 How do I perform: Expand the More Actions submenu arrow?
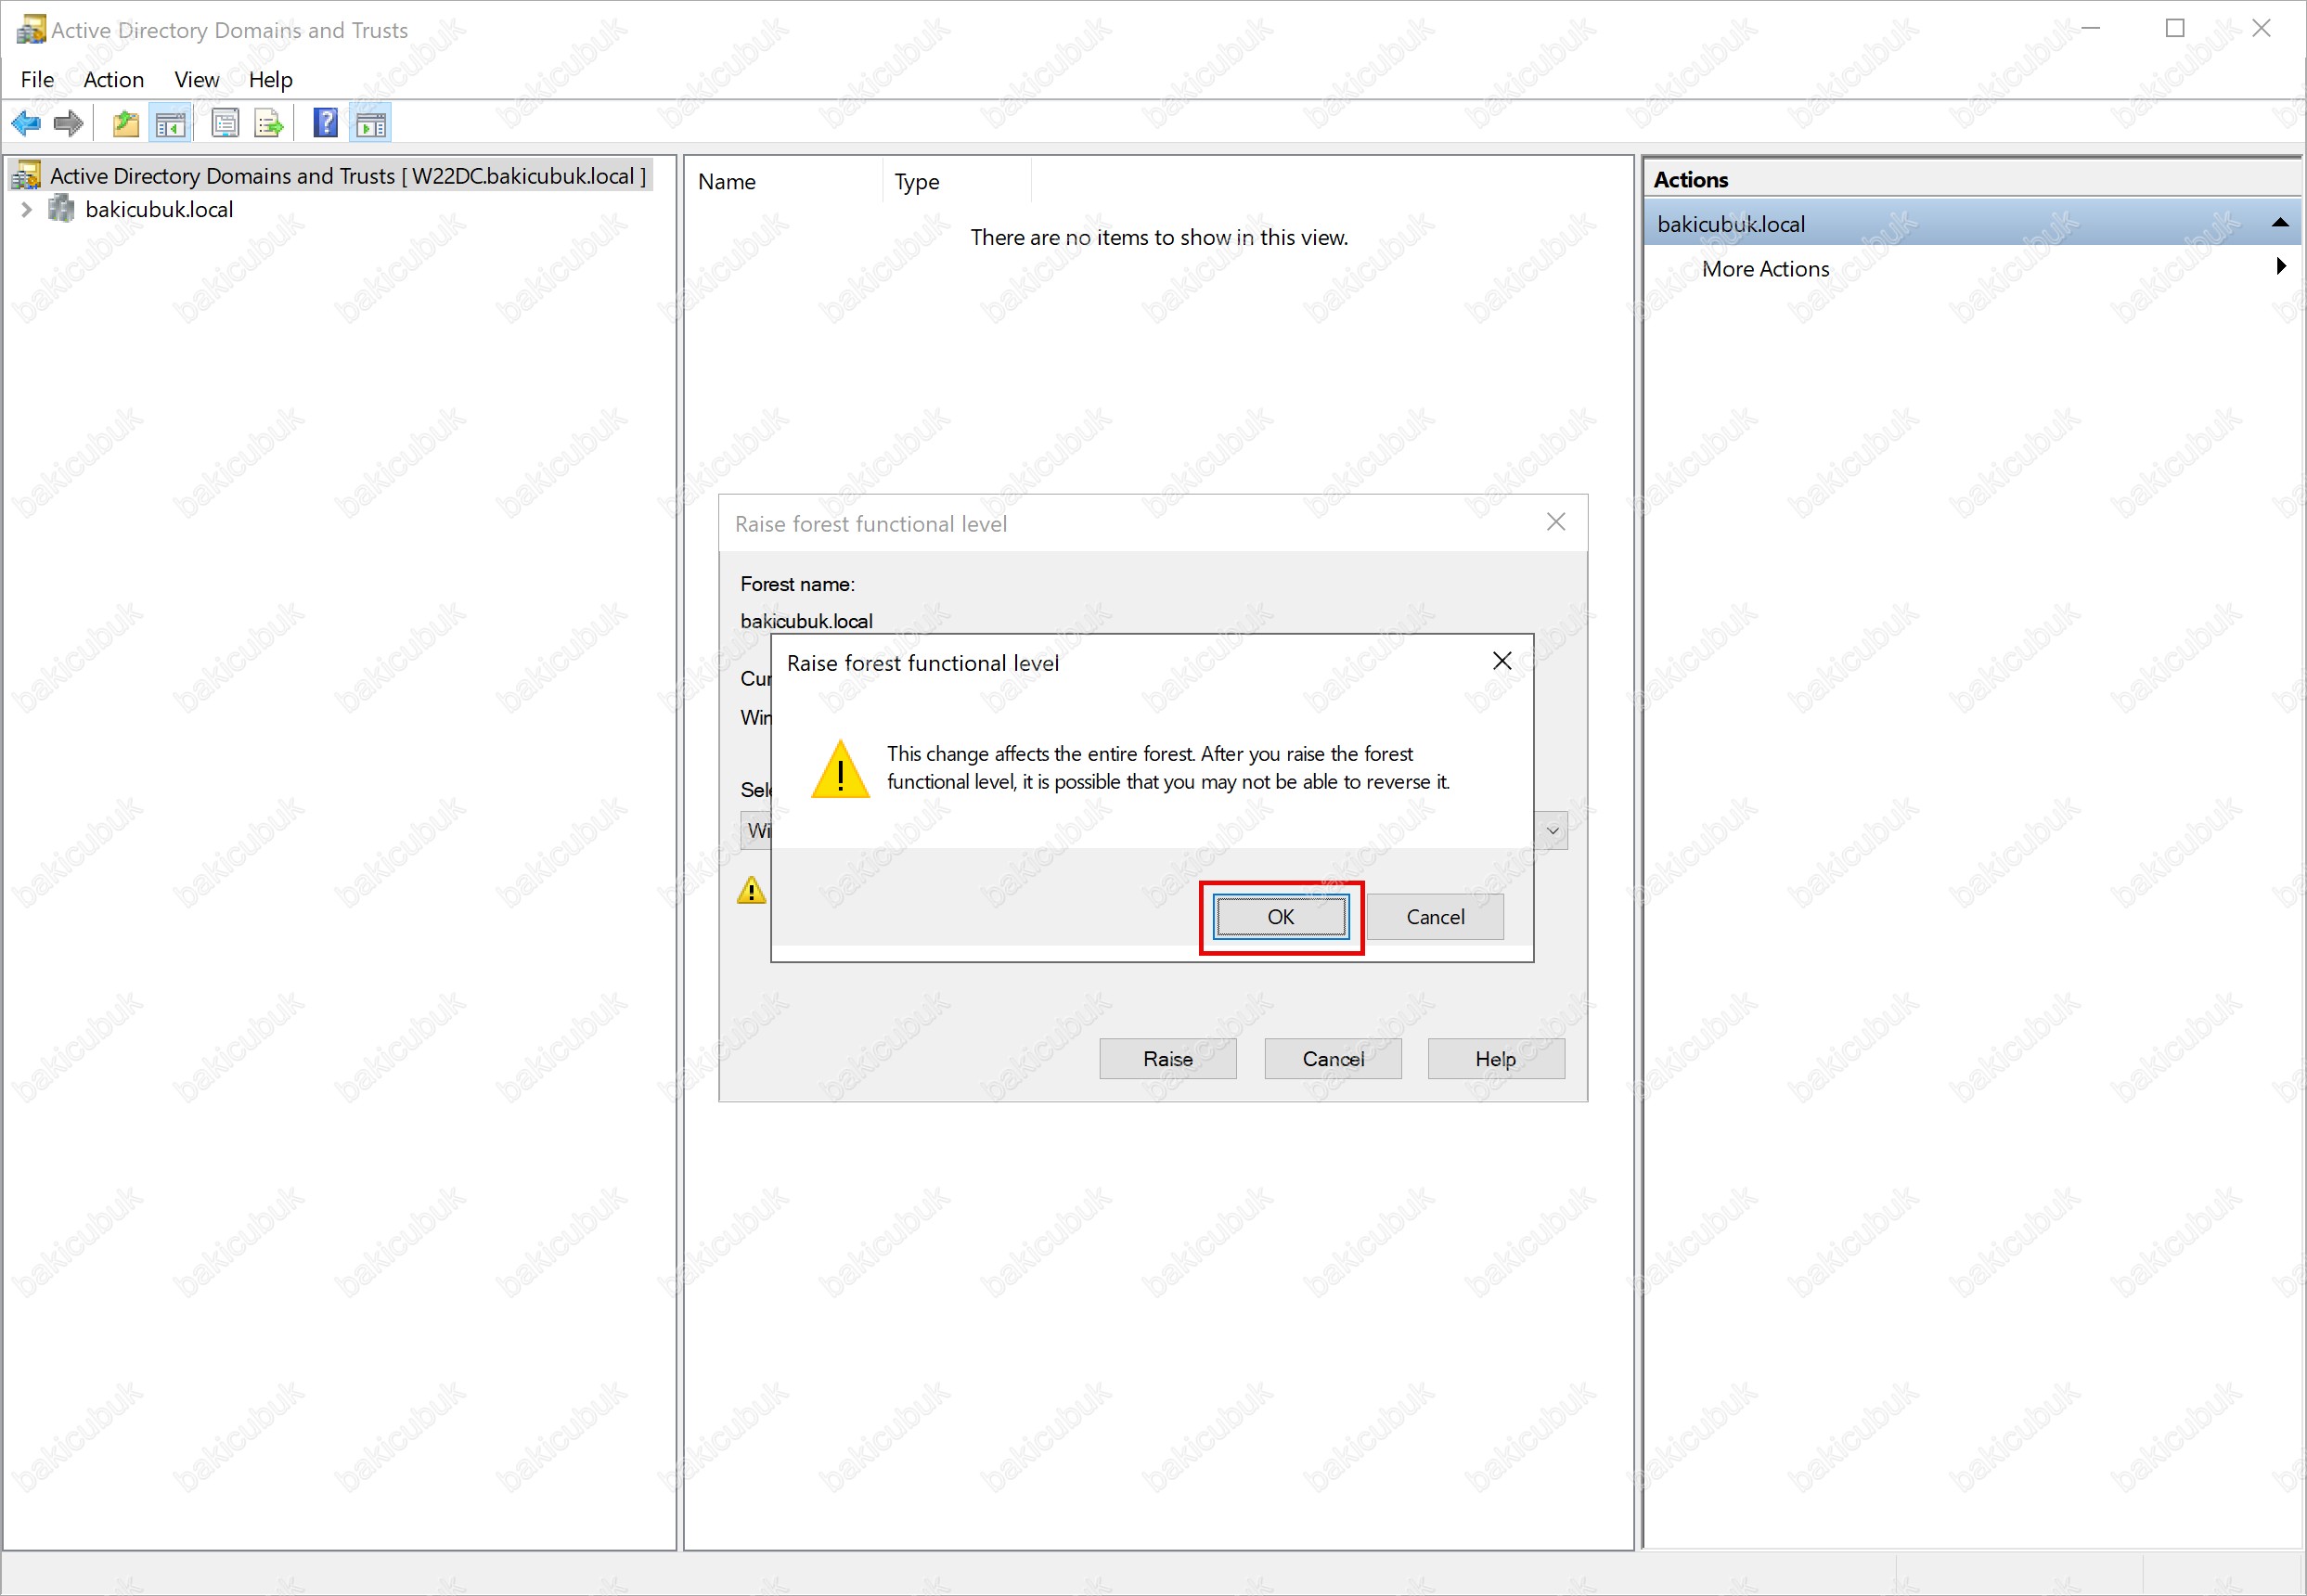click(2280, 266)
